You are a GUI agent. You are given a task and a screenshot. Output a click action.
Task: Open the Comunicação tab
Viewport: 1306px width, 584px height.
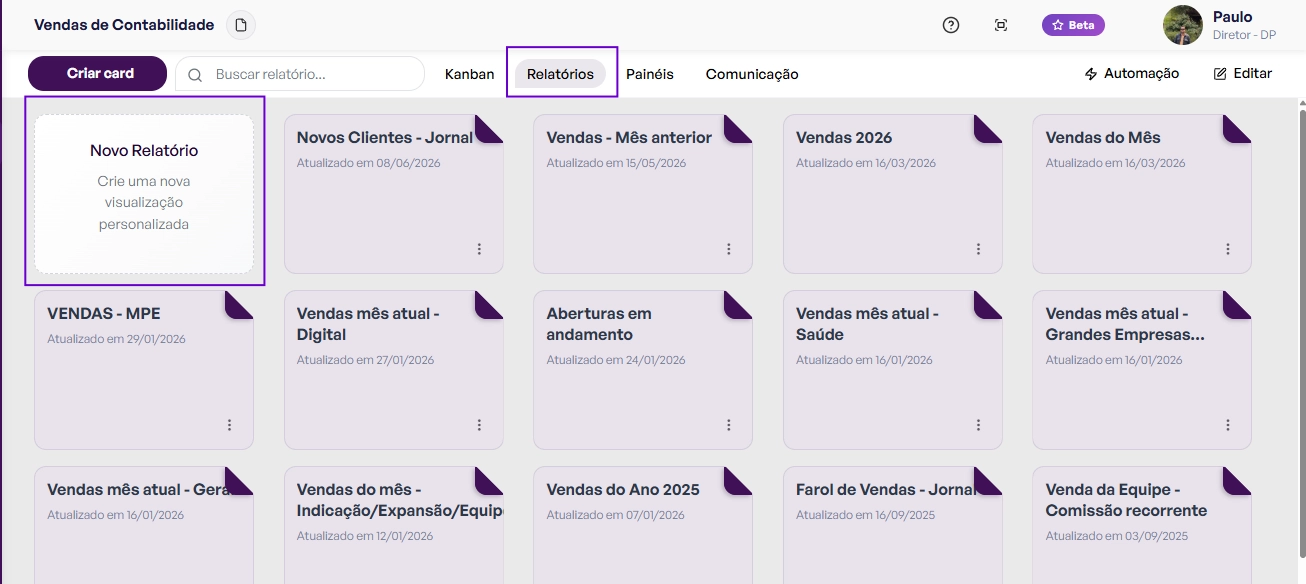click(x=752, y=74)
